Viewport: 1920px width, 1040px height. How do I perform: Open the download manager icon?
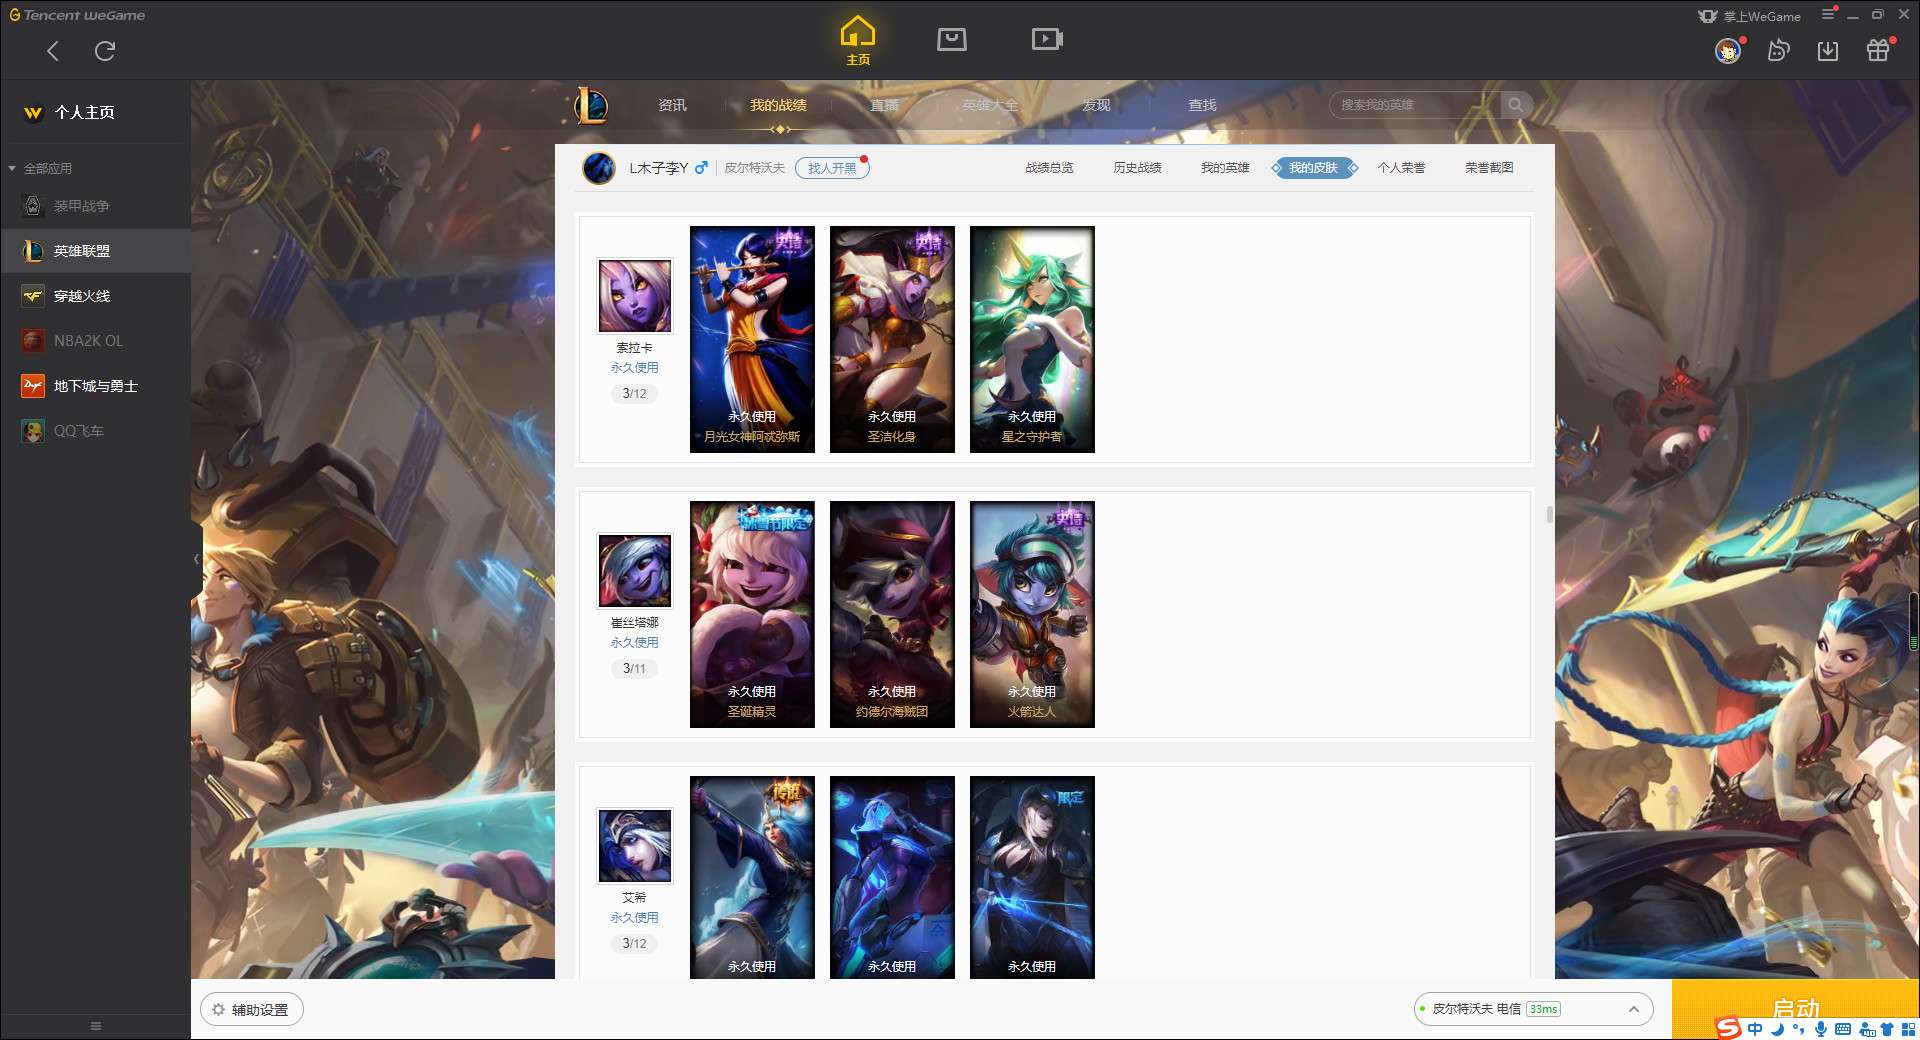pos(1828,51)
